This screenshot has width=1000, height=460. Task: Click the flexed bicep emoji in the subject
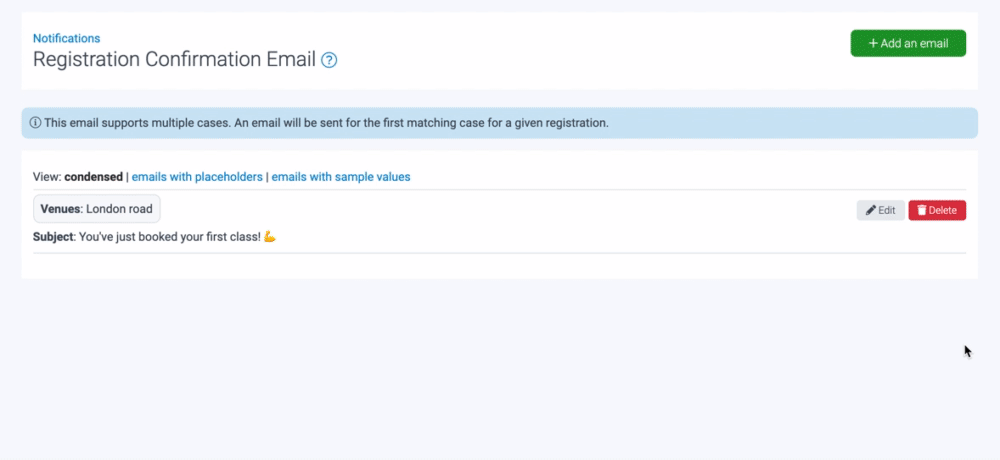point(269,237)
